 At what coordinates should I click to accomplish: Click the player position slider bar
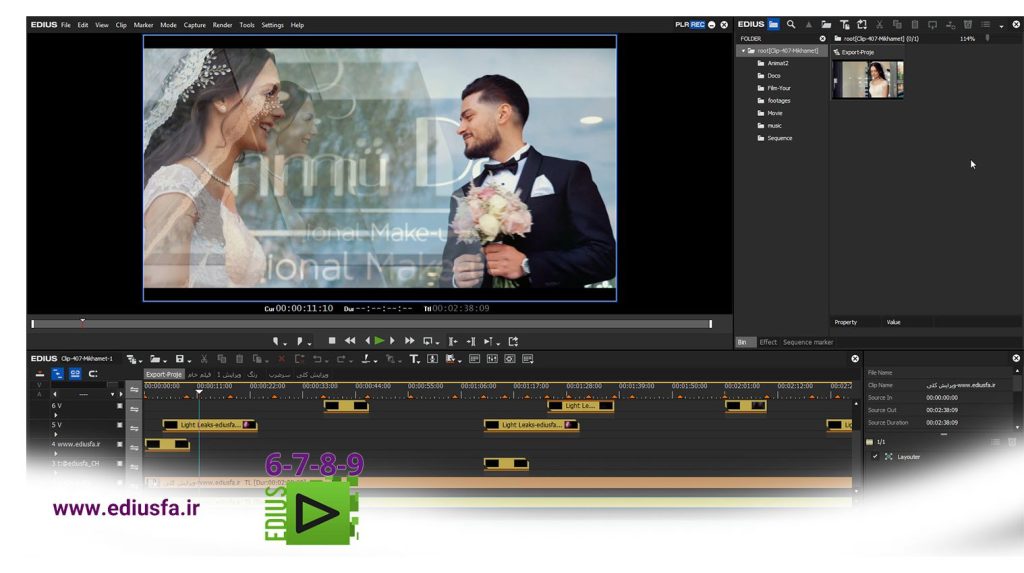(371, 323)
